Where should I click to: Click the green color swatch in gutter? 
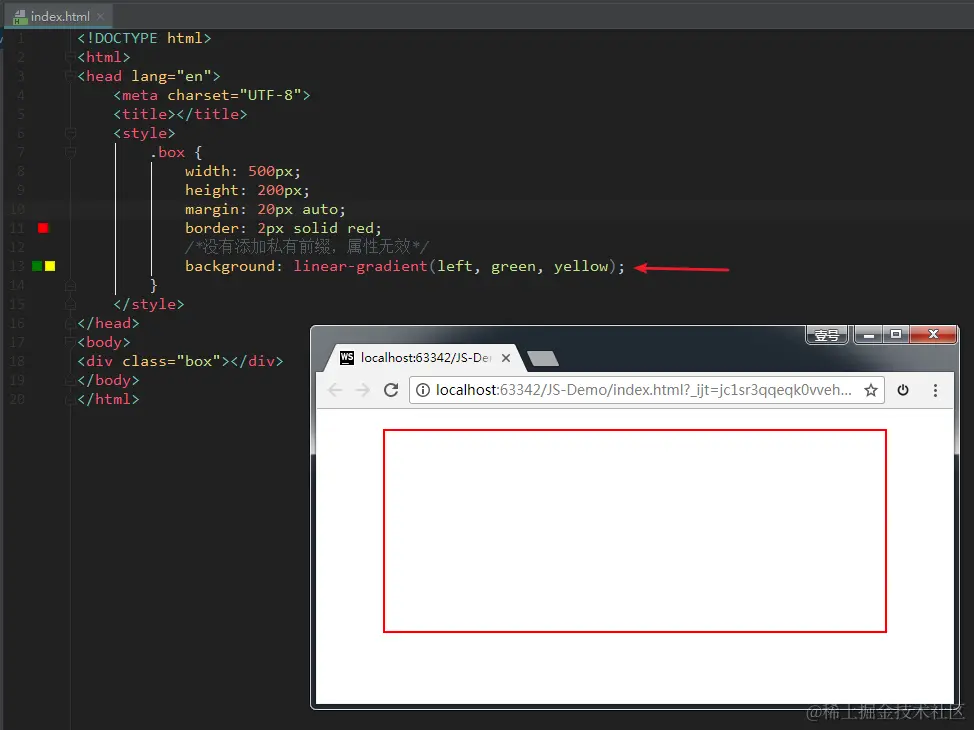(37, 266)
